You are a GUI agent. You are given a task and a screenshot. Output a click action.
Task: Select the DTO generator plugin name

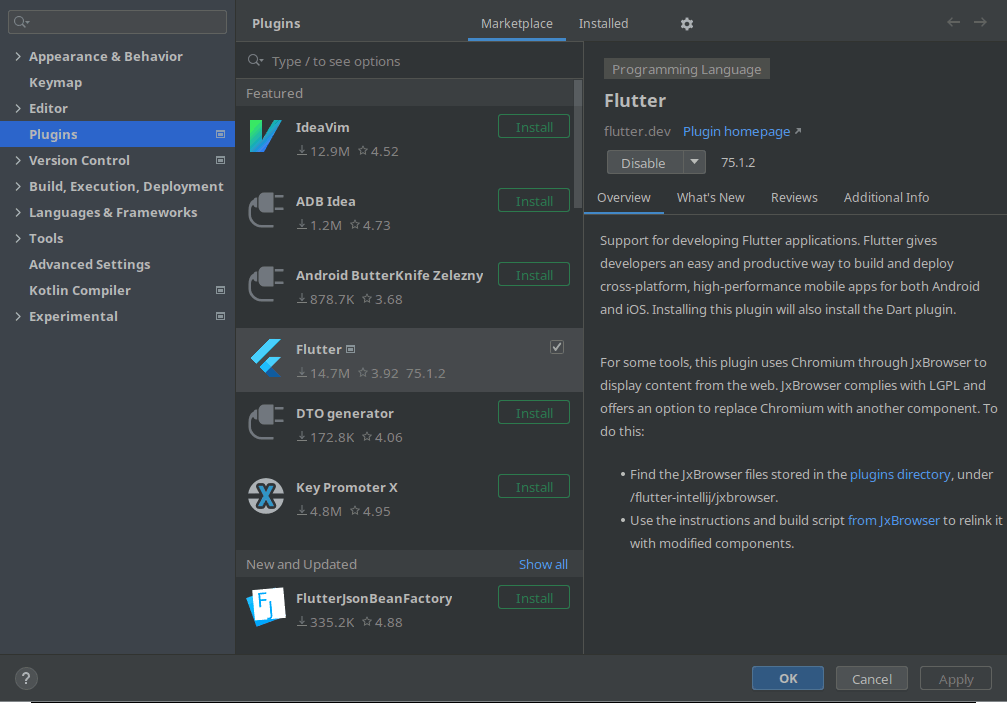345,413
